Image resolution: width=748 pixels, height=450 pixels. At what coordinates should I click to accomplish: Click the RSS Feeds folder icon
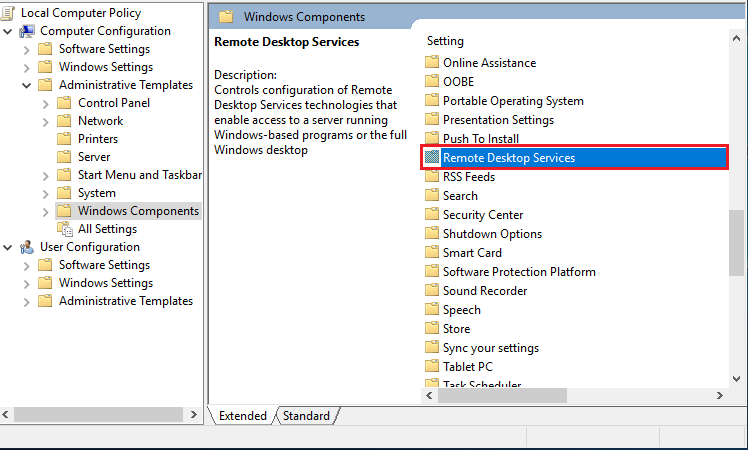[x=432, y=177]
